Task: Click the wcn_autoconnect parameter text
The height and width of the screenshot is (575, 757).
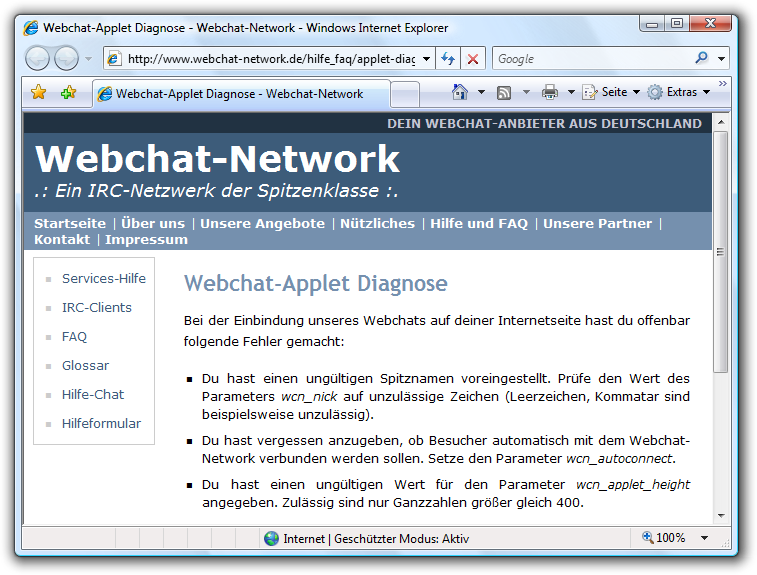Action: coord(619,459)
